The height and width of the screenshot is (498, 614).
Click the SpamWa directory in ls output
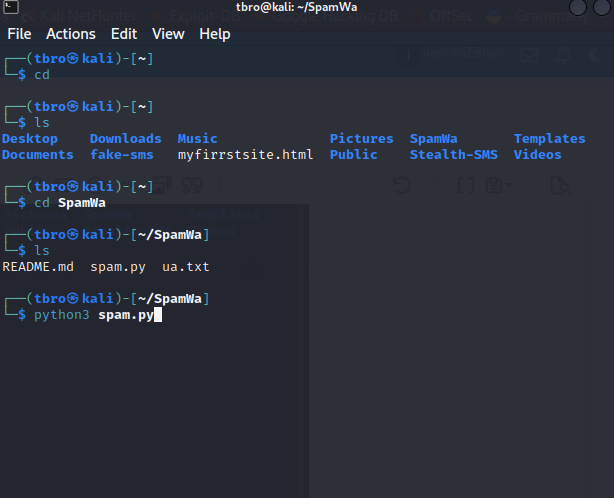(433, 139)
